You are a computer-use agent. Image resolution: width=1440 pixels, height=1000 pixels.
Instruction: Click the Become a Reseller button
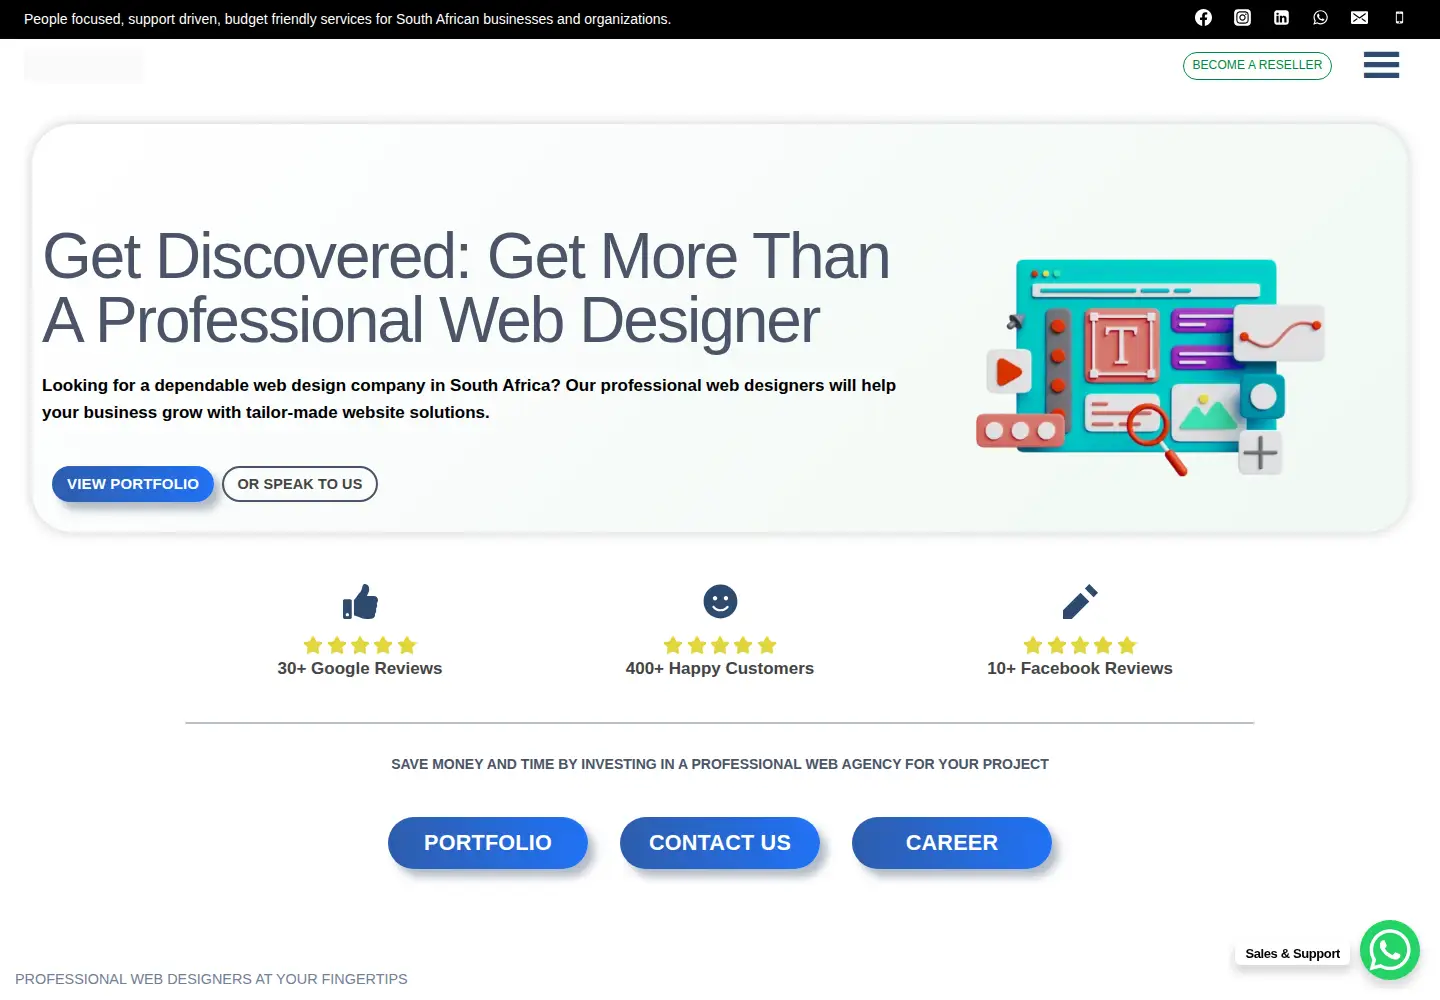tap(1257, 65)
